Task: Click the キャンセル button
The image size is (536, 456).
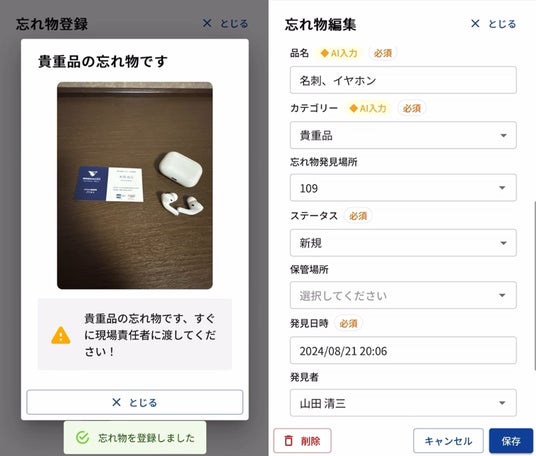Action: coord(448,441)
